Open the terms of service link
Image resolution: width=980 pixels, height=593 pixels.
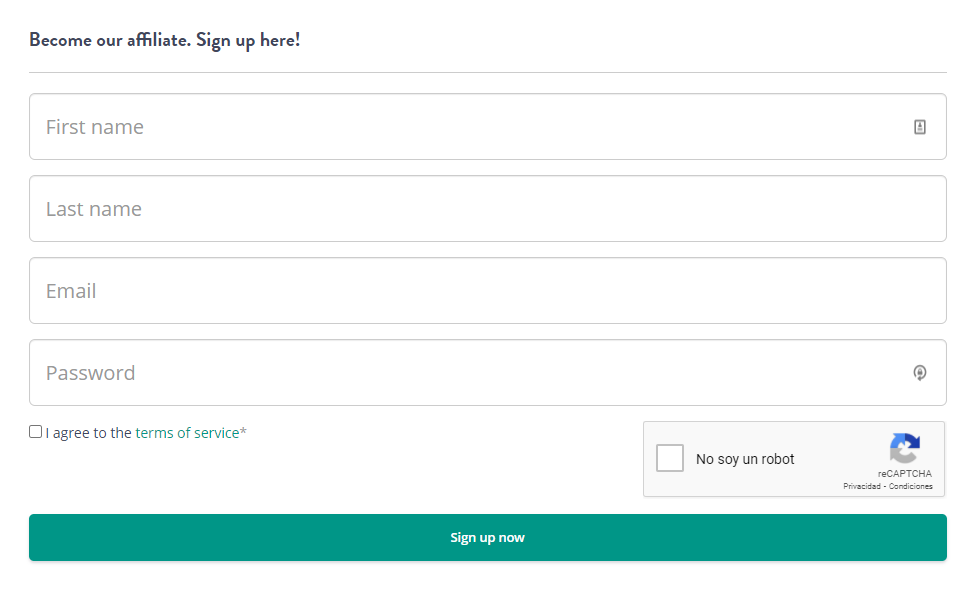[x=187, y=433]
